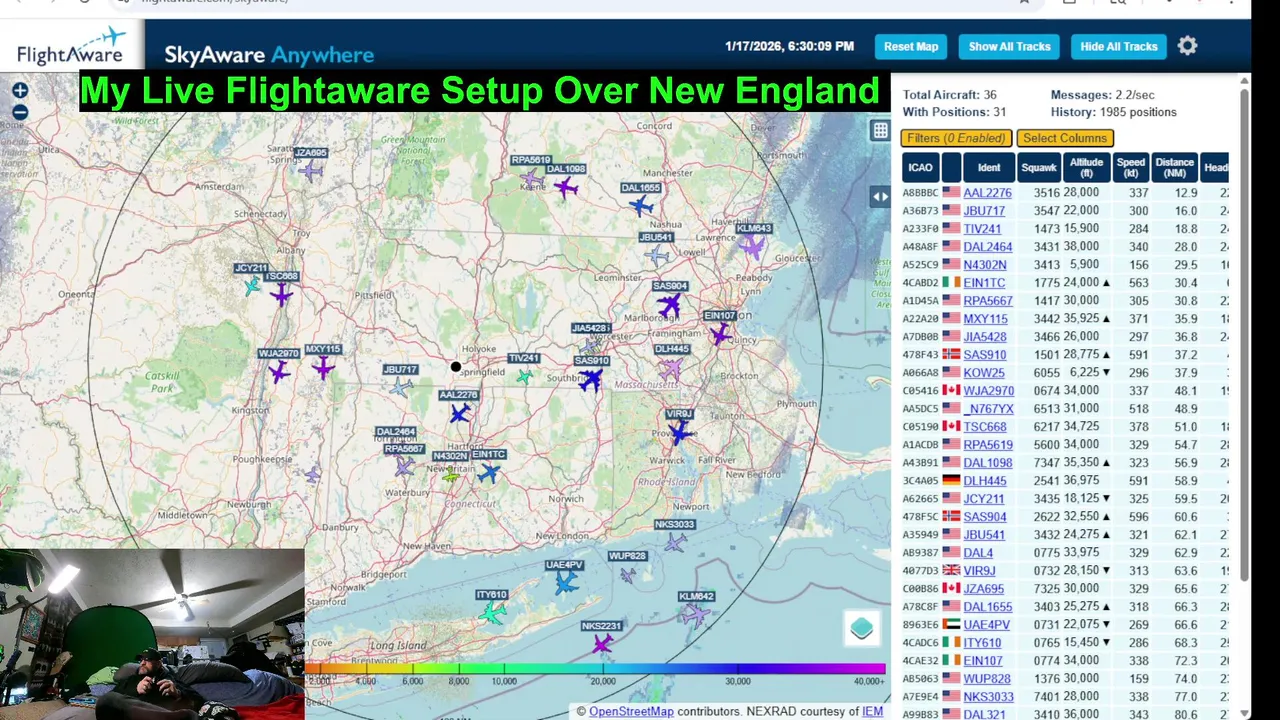Open the JBU717 flight link in table

pyautogui.click(x=984, y=211)
